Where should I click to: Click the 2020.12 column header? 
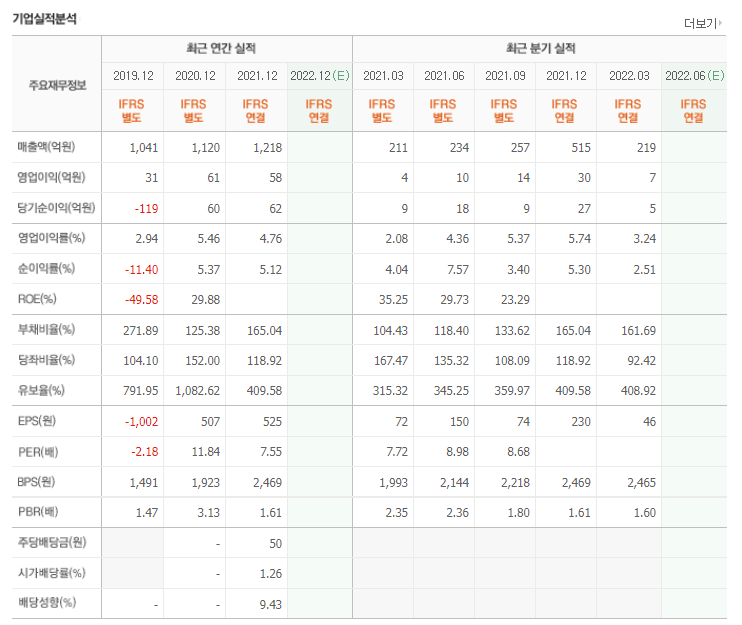point(195,76)
